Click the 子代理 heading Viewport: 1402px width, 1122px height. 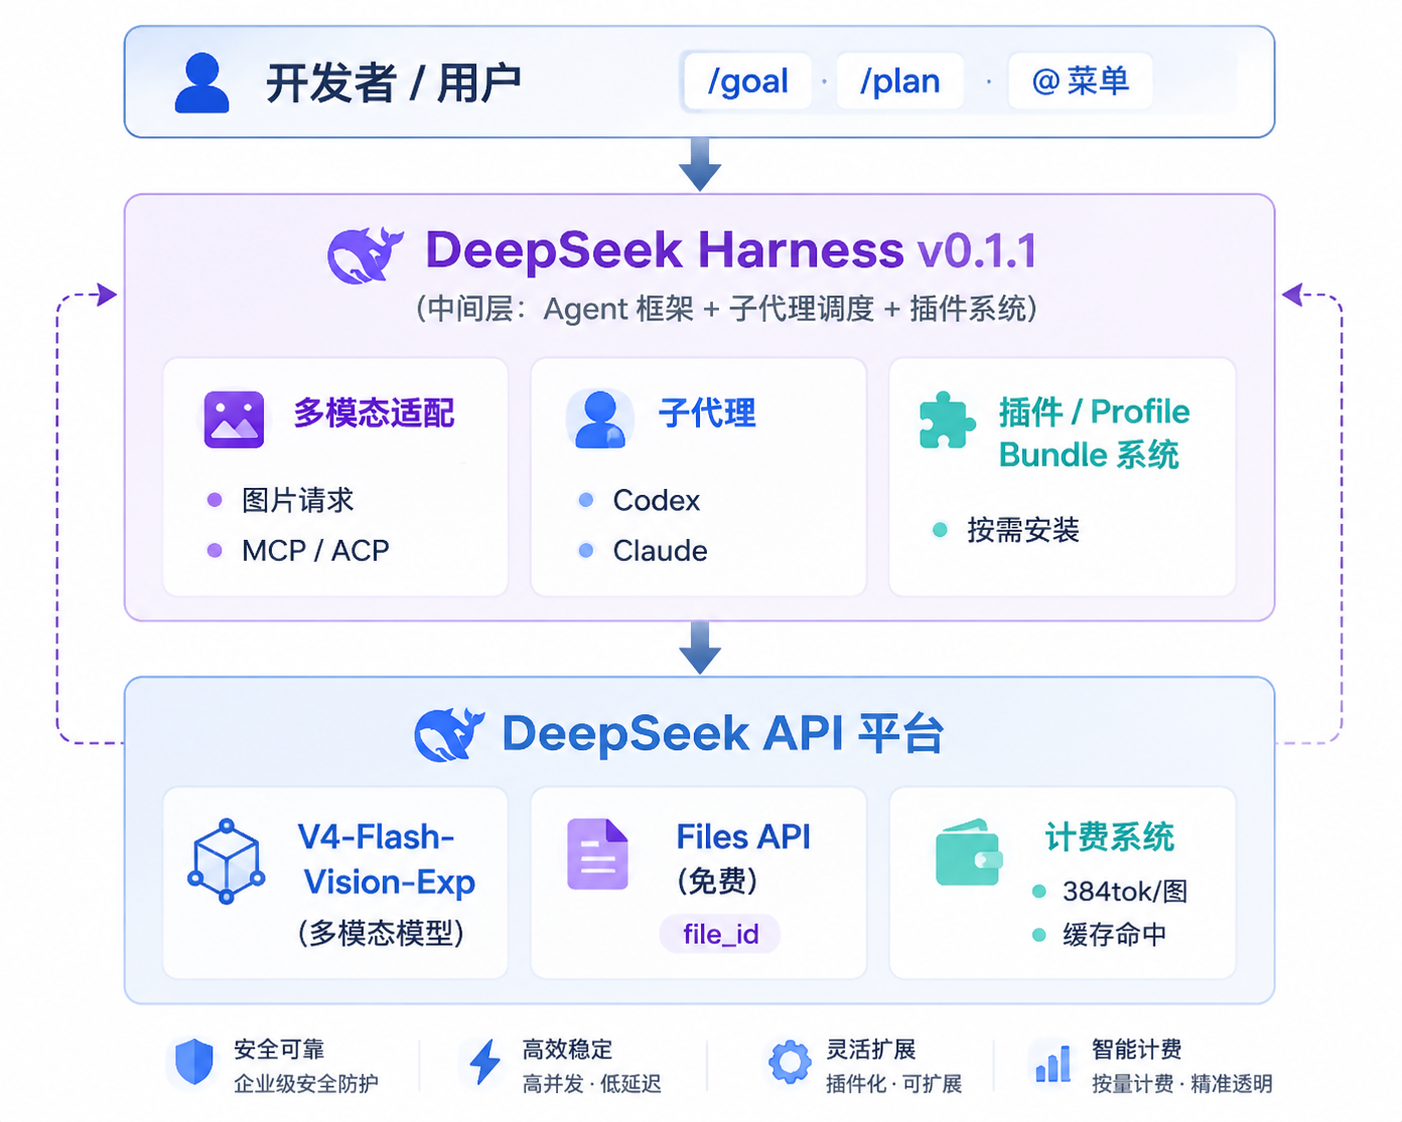707,413
